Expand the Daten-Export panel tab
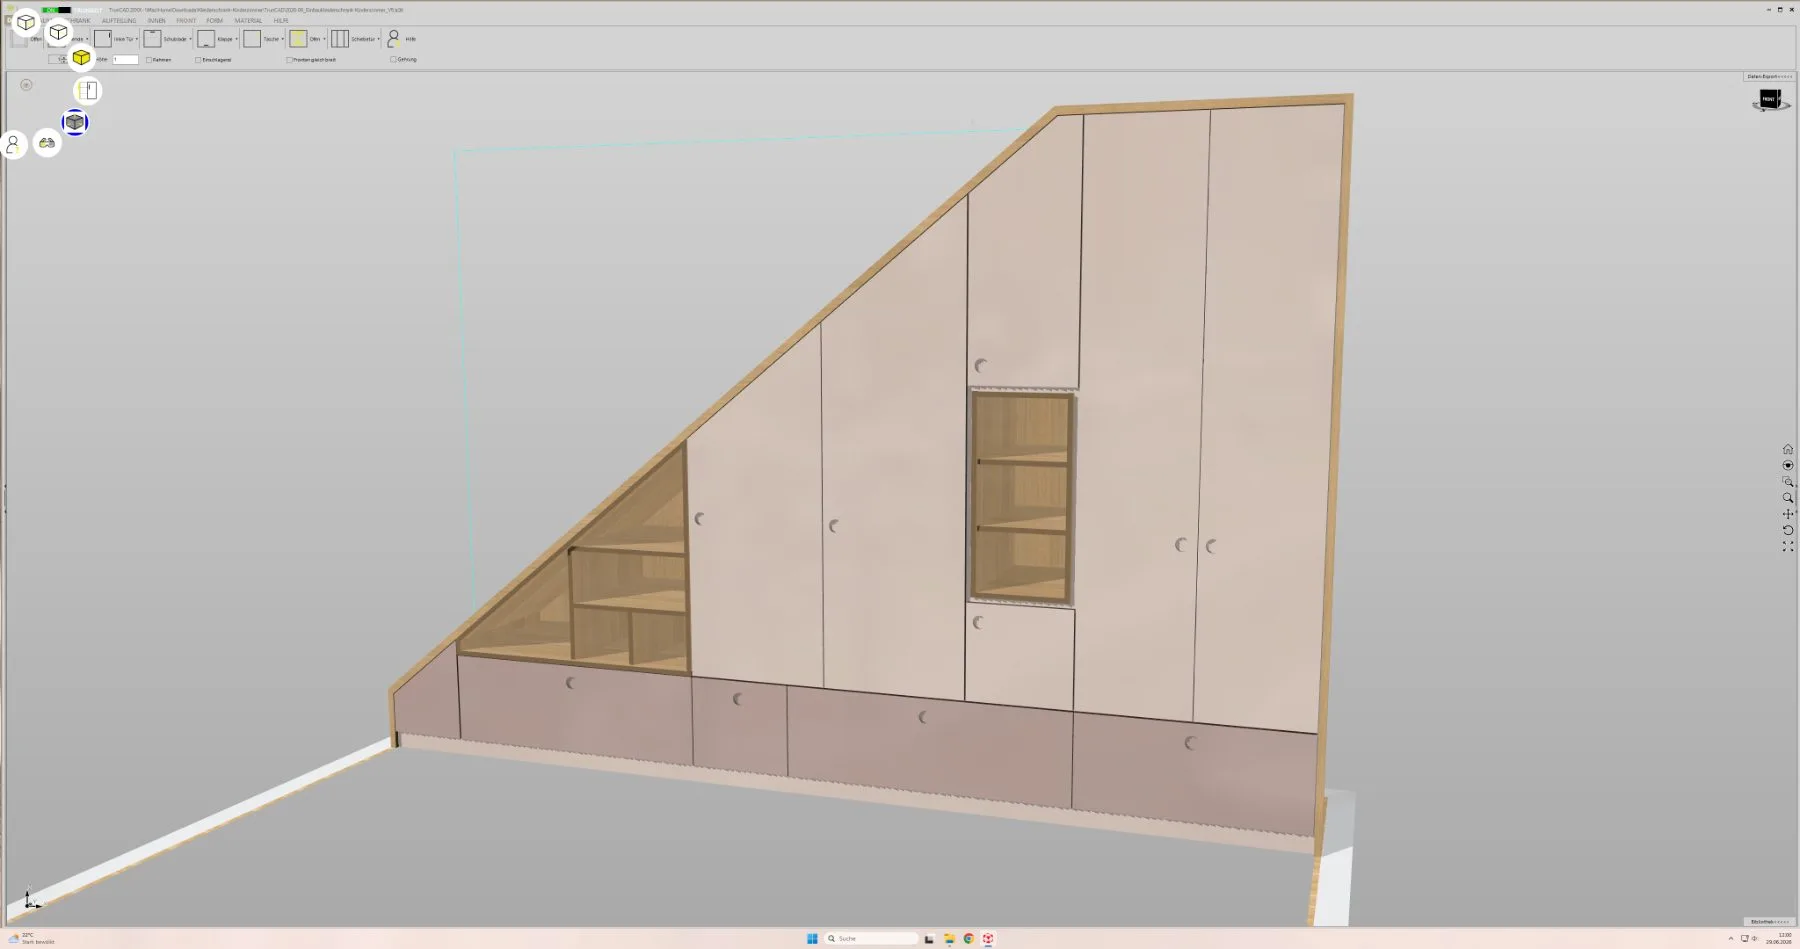The height and width of the screenshot is (949, 1800). click(1769, 76)
